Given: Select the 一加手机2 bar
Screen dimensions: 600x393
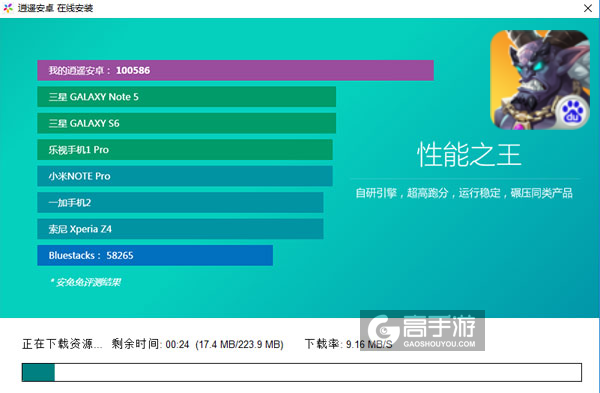Looking at the screenshot, I should click(180, 202).
